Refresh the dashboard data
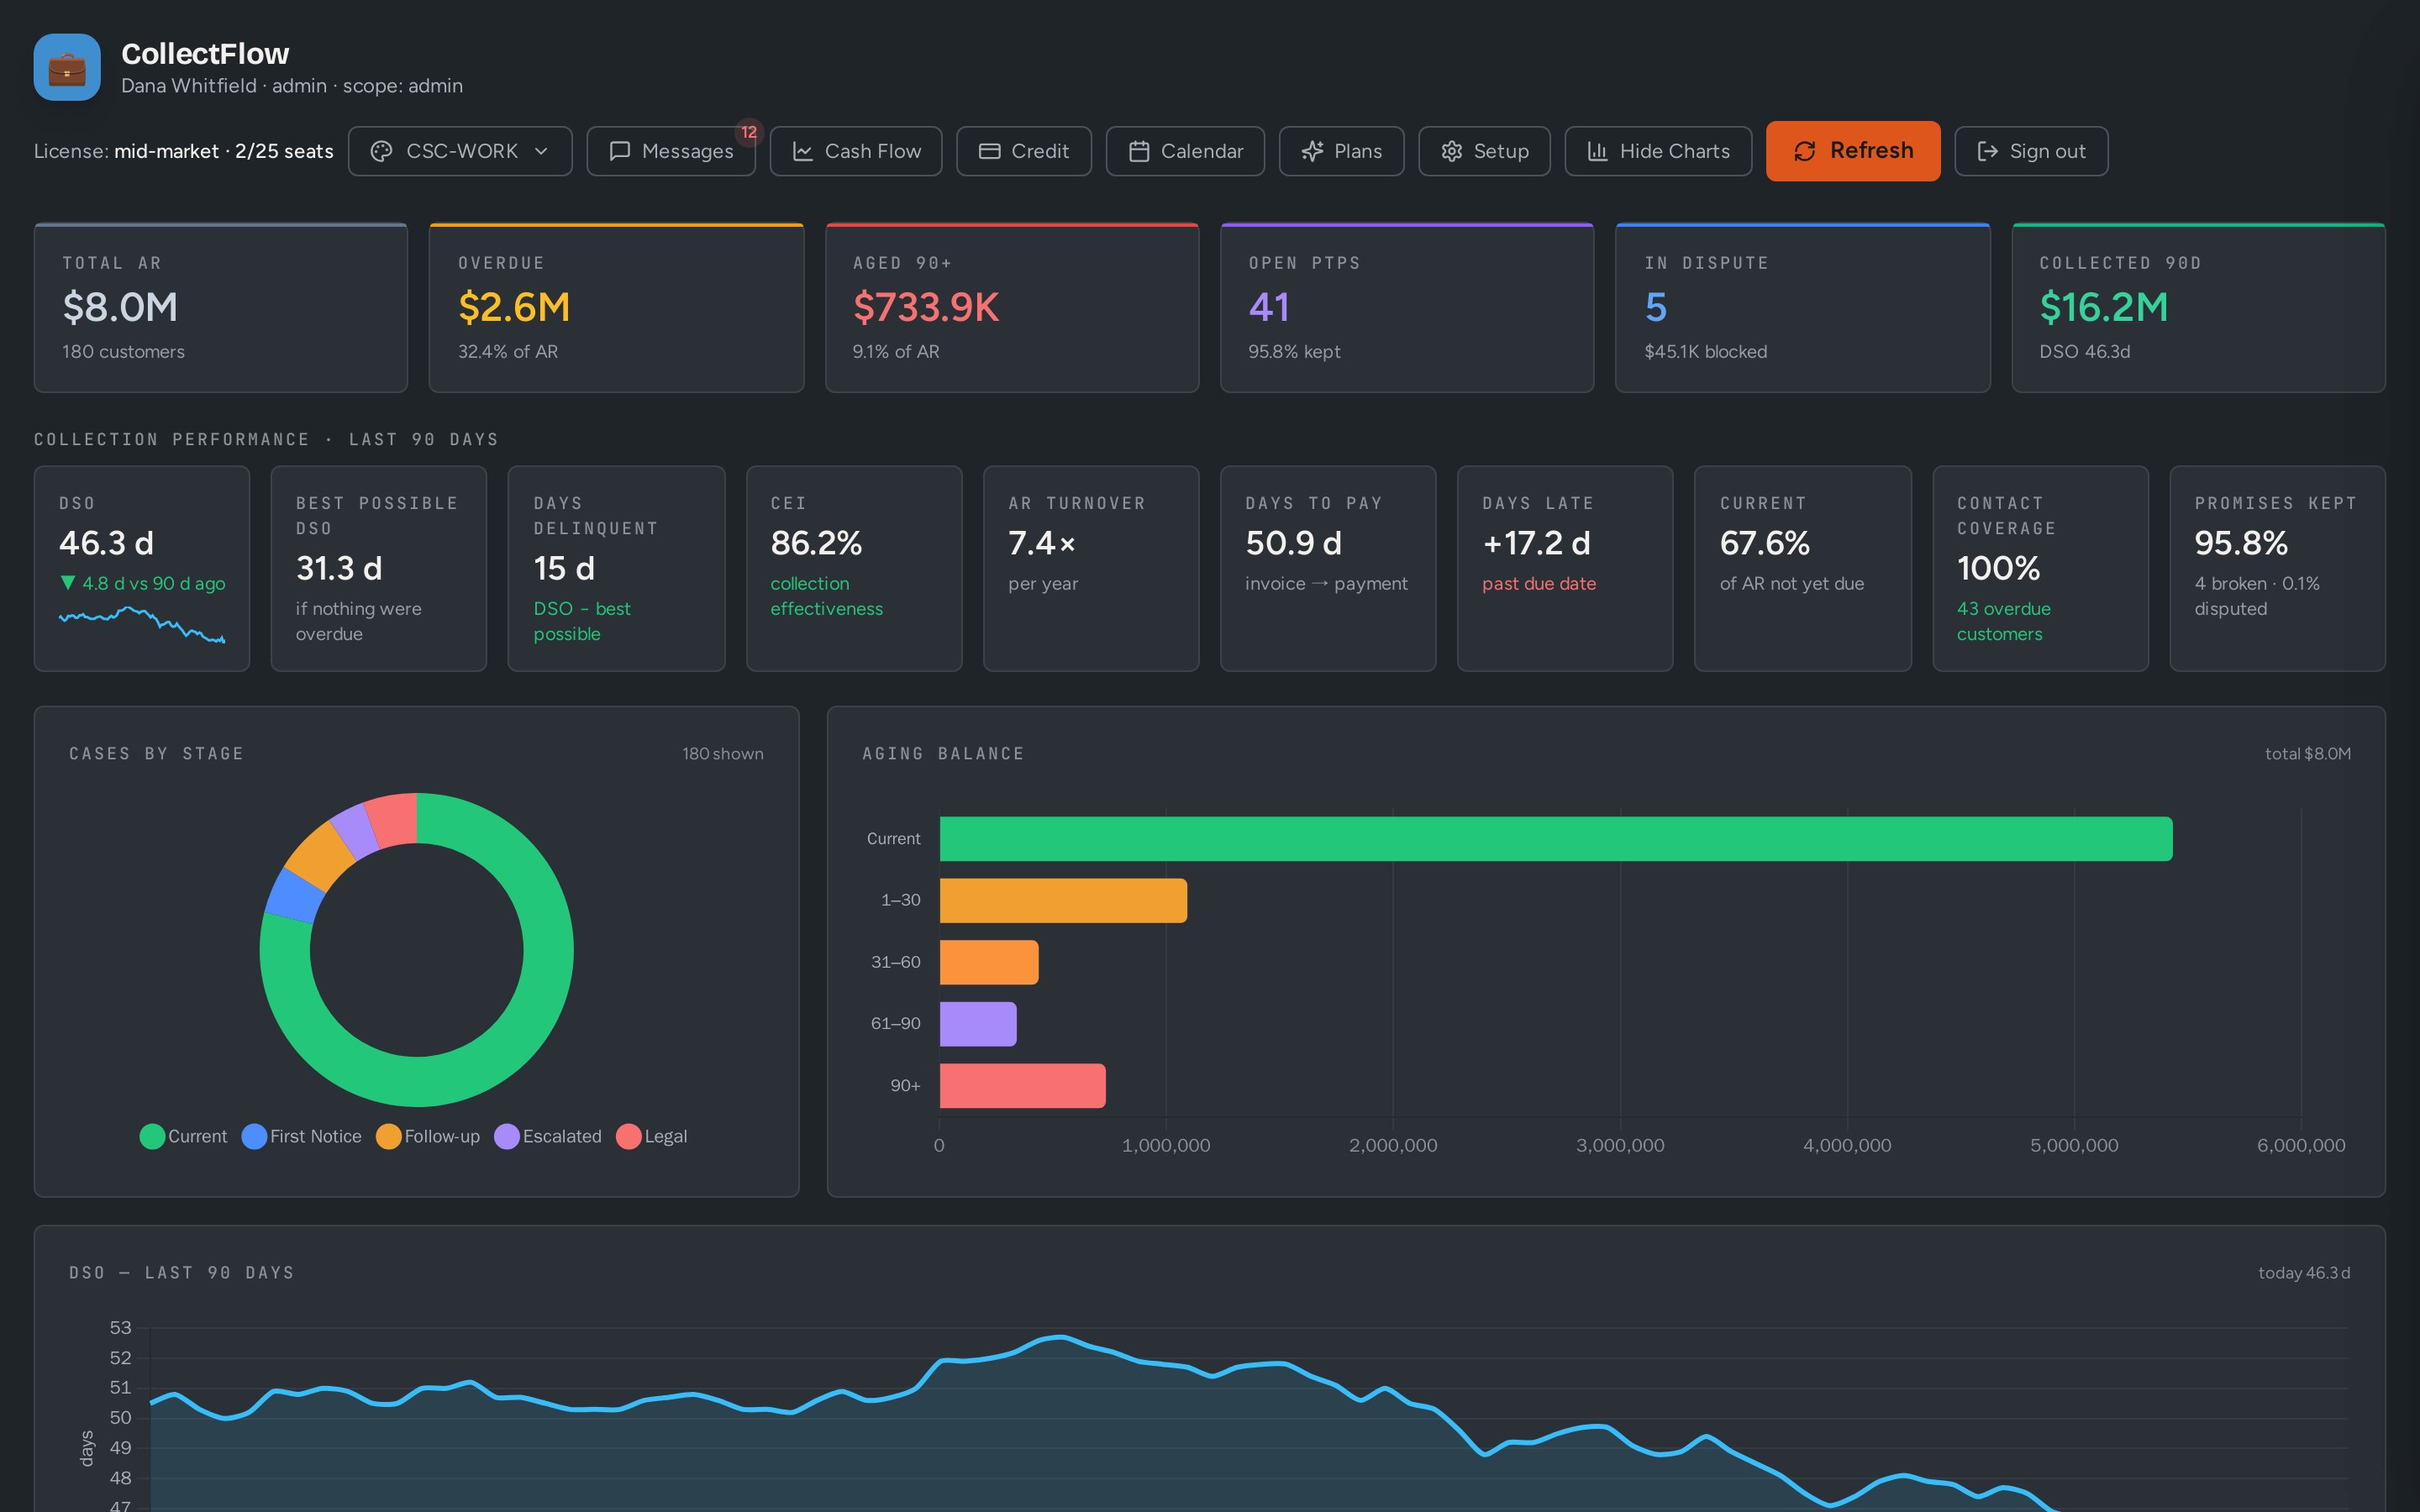The image size is (2420, 1512). [x=1853, y=151]
